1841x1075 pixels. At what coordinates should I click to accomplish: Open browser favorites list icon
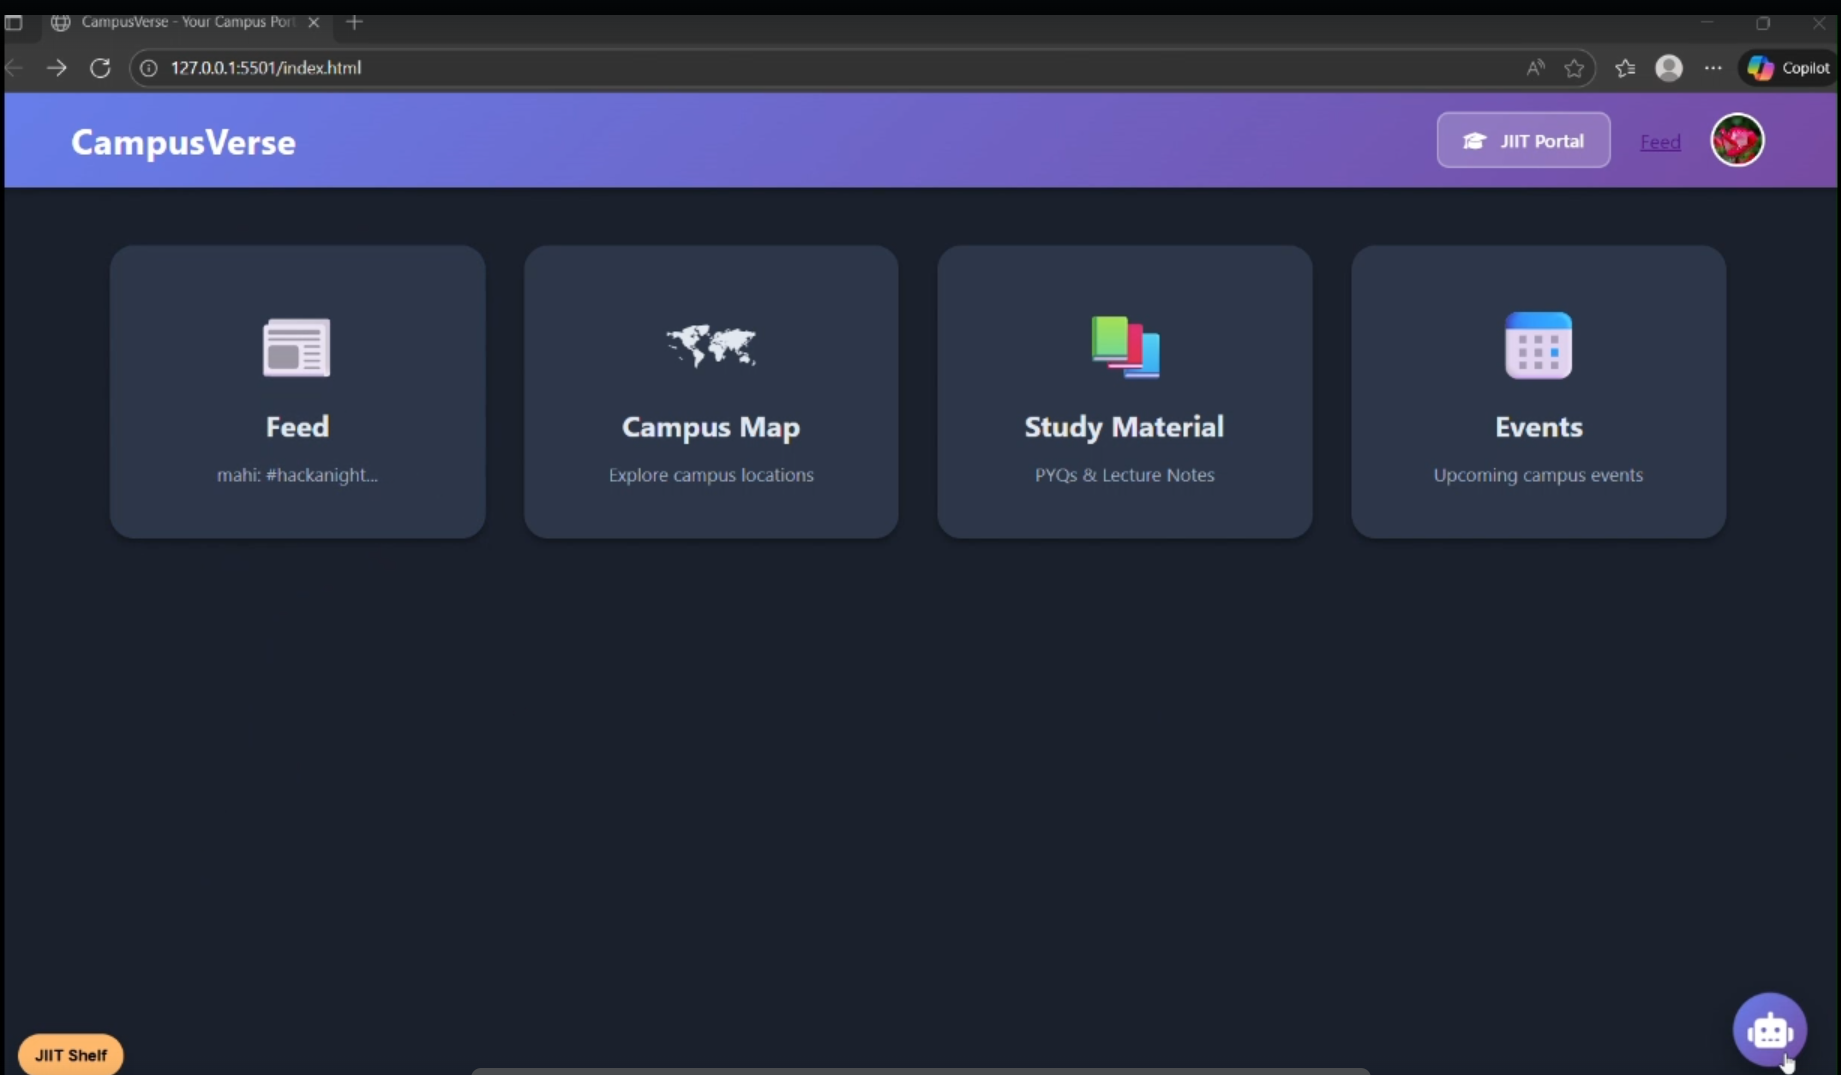click(x=1625, y=68)
